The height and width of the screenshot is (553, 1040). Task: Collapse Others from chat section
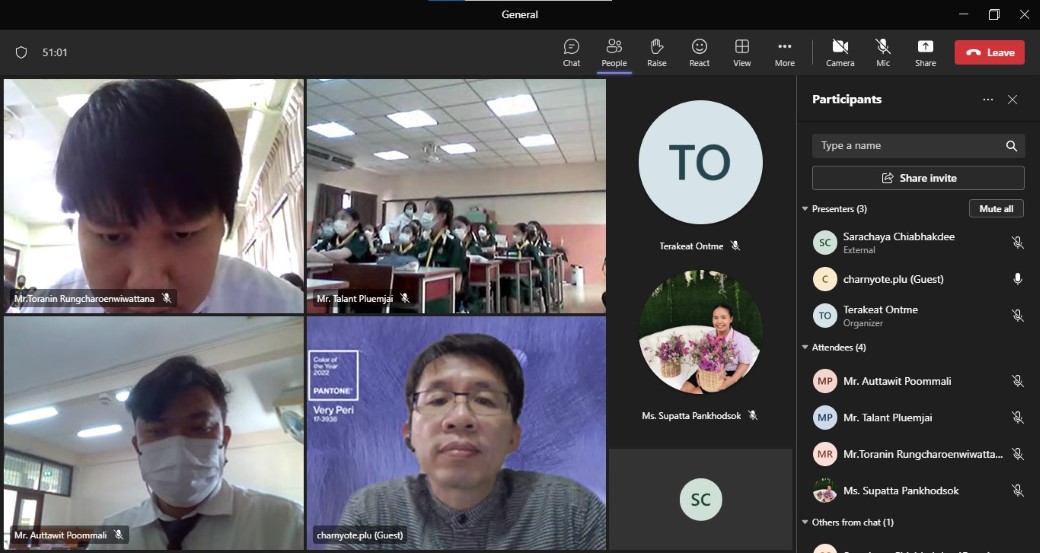(x=805, y=522)
